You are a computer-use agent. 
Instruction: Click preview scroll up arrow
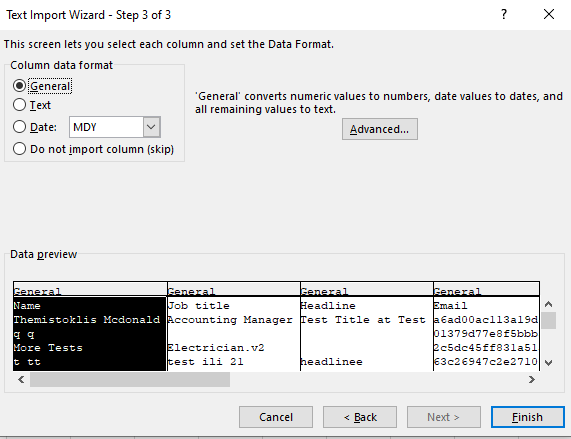[548, 304]
